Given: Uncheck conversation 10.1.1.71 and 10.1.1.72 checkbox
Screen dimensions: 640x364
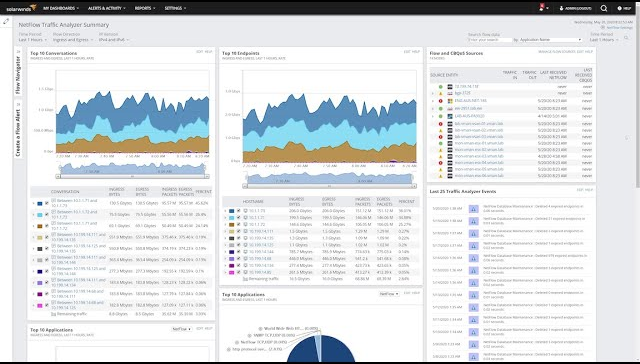Looking at the screenshot, I should (47, 226).
